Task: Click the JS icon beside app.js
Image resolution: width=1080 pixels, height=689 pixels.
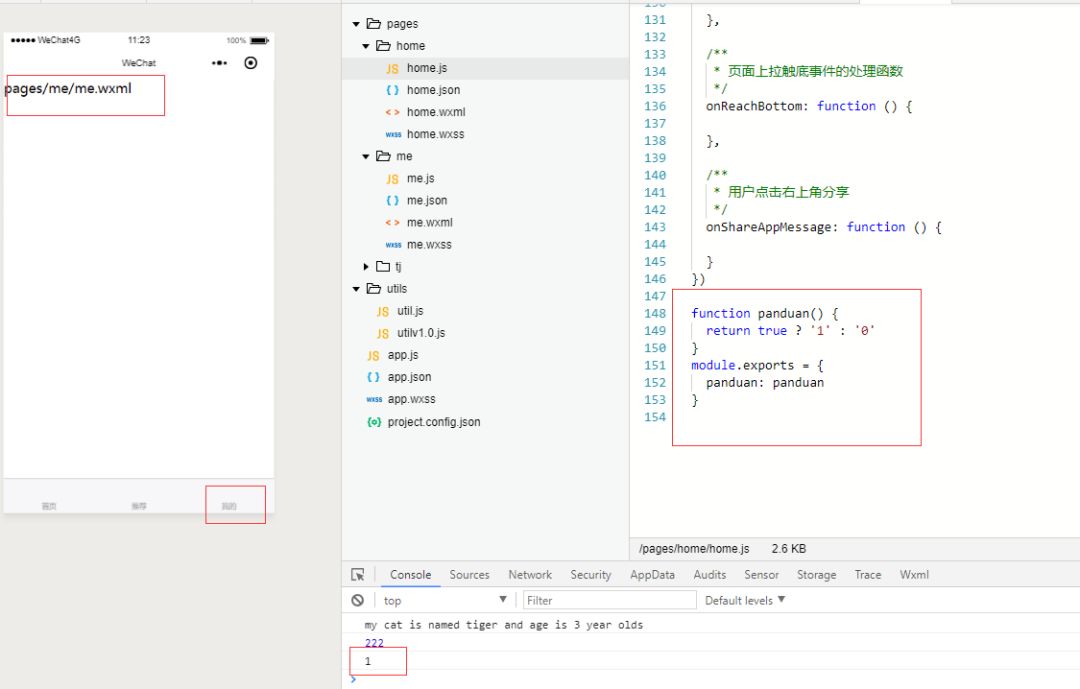Action: pyautogui.click(x=373, y=356)
